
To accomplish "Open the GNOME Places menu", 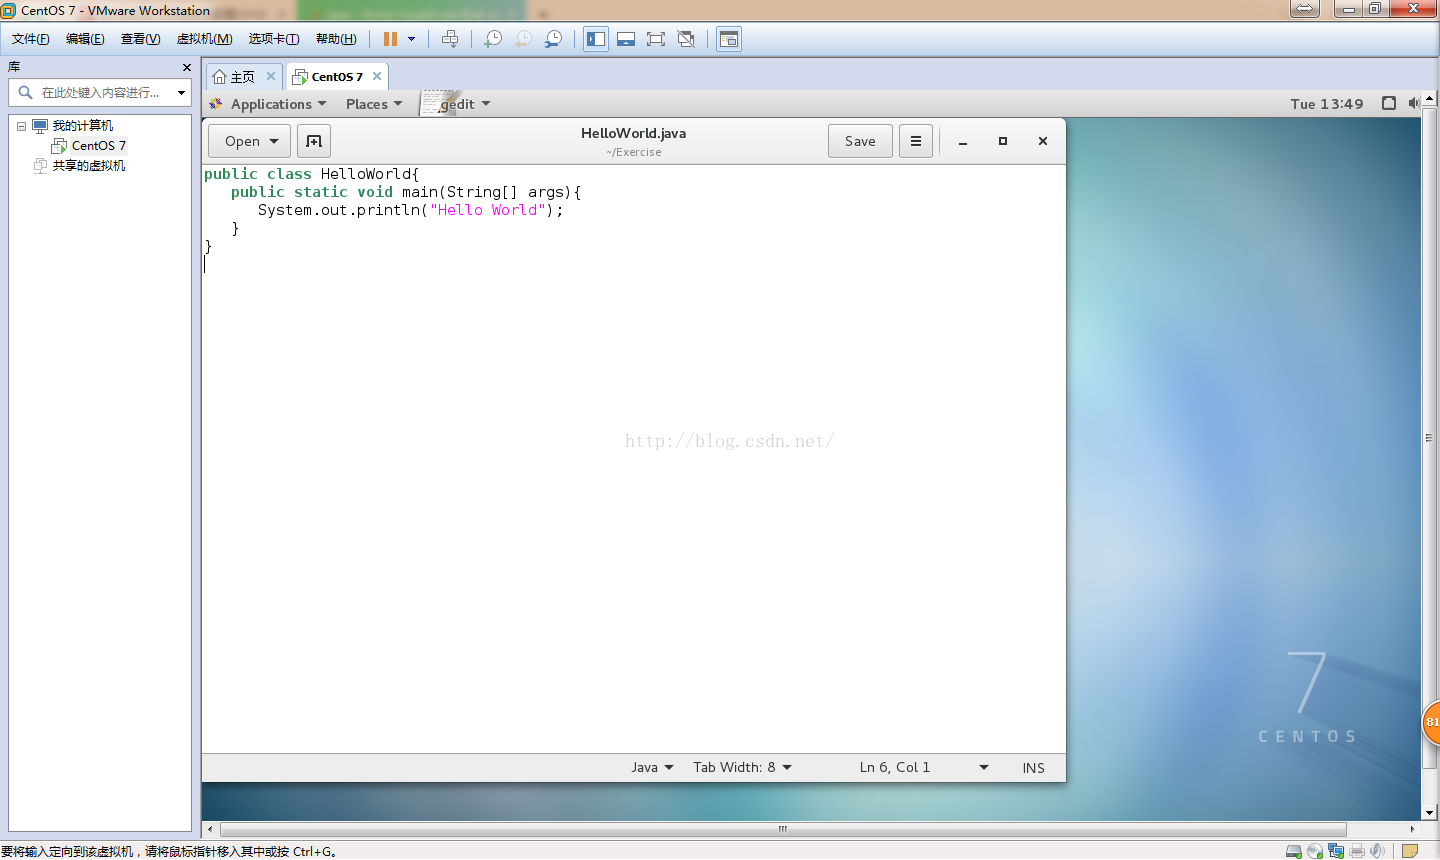I will pos(374,104).
